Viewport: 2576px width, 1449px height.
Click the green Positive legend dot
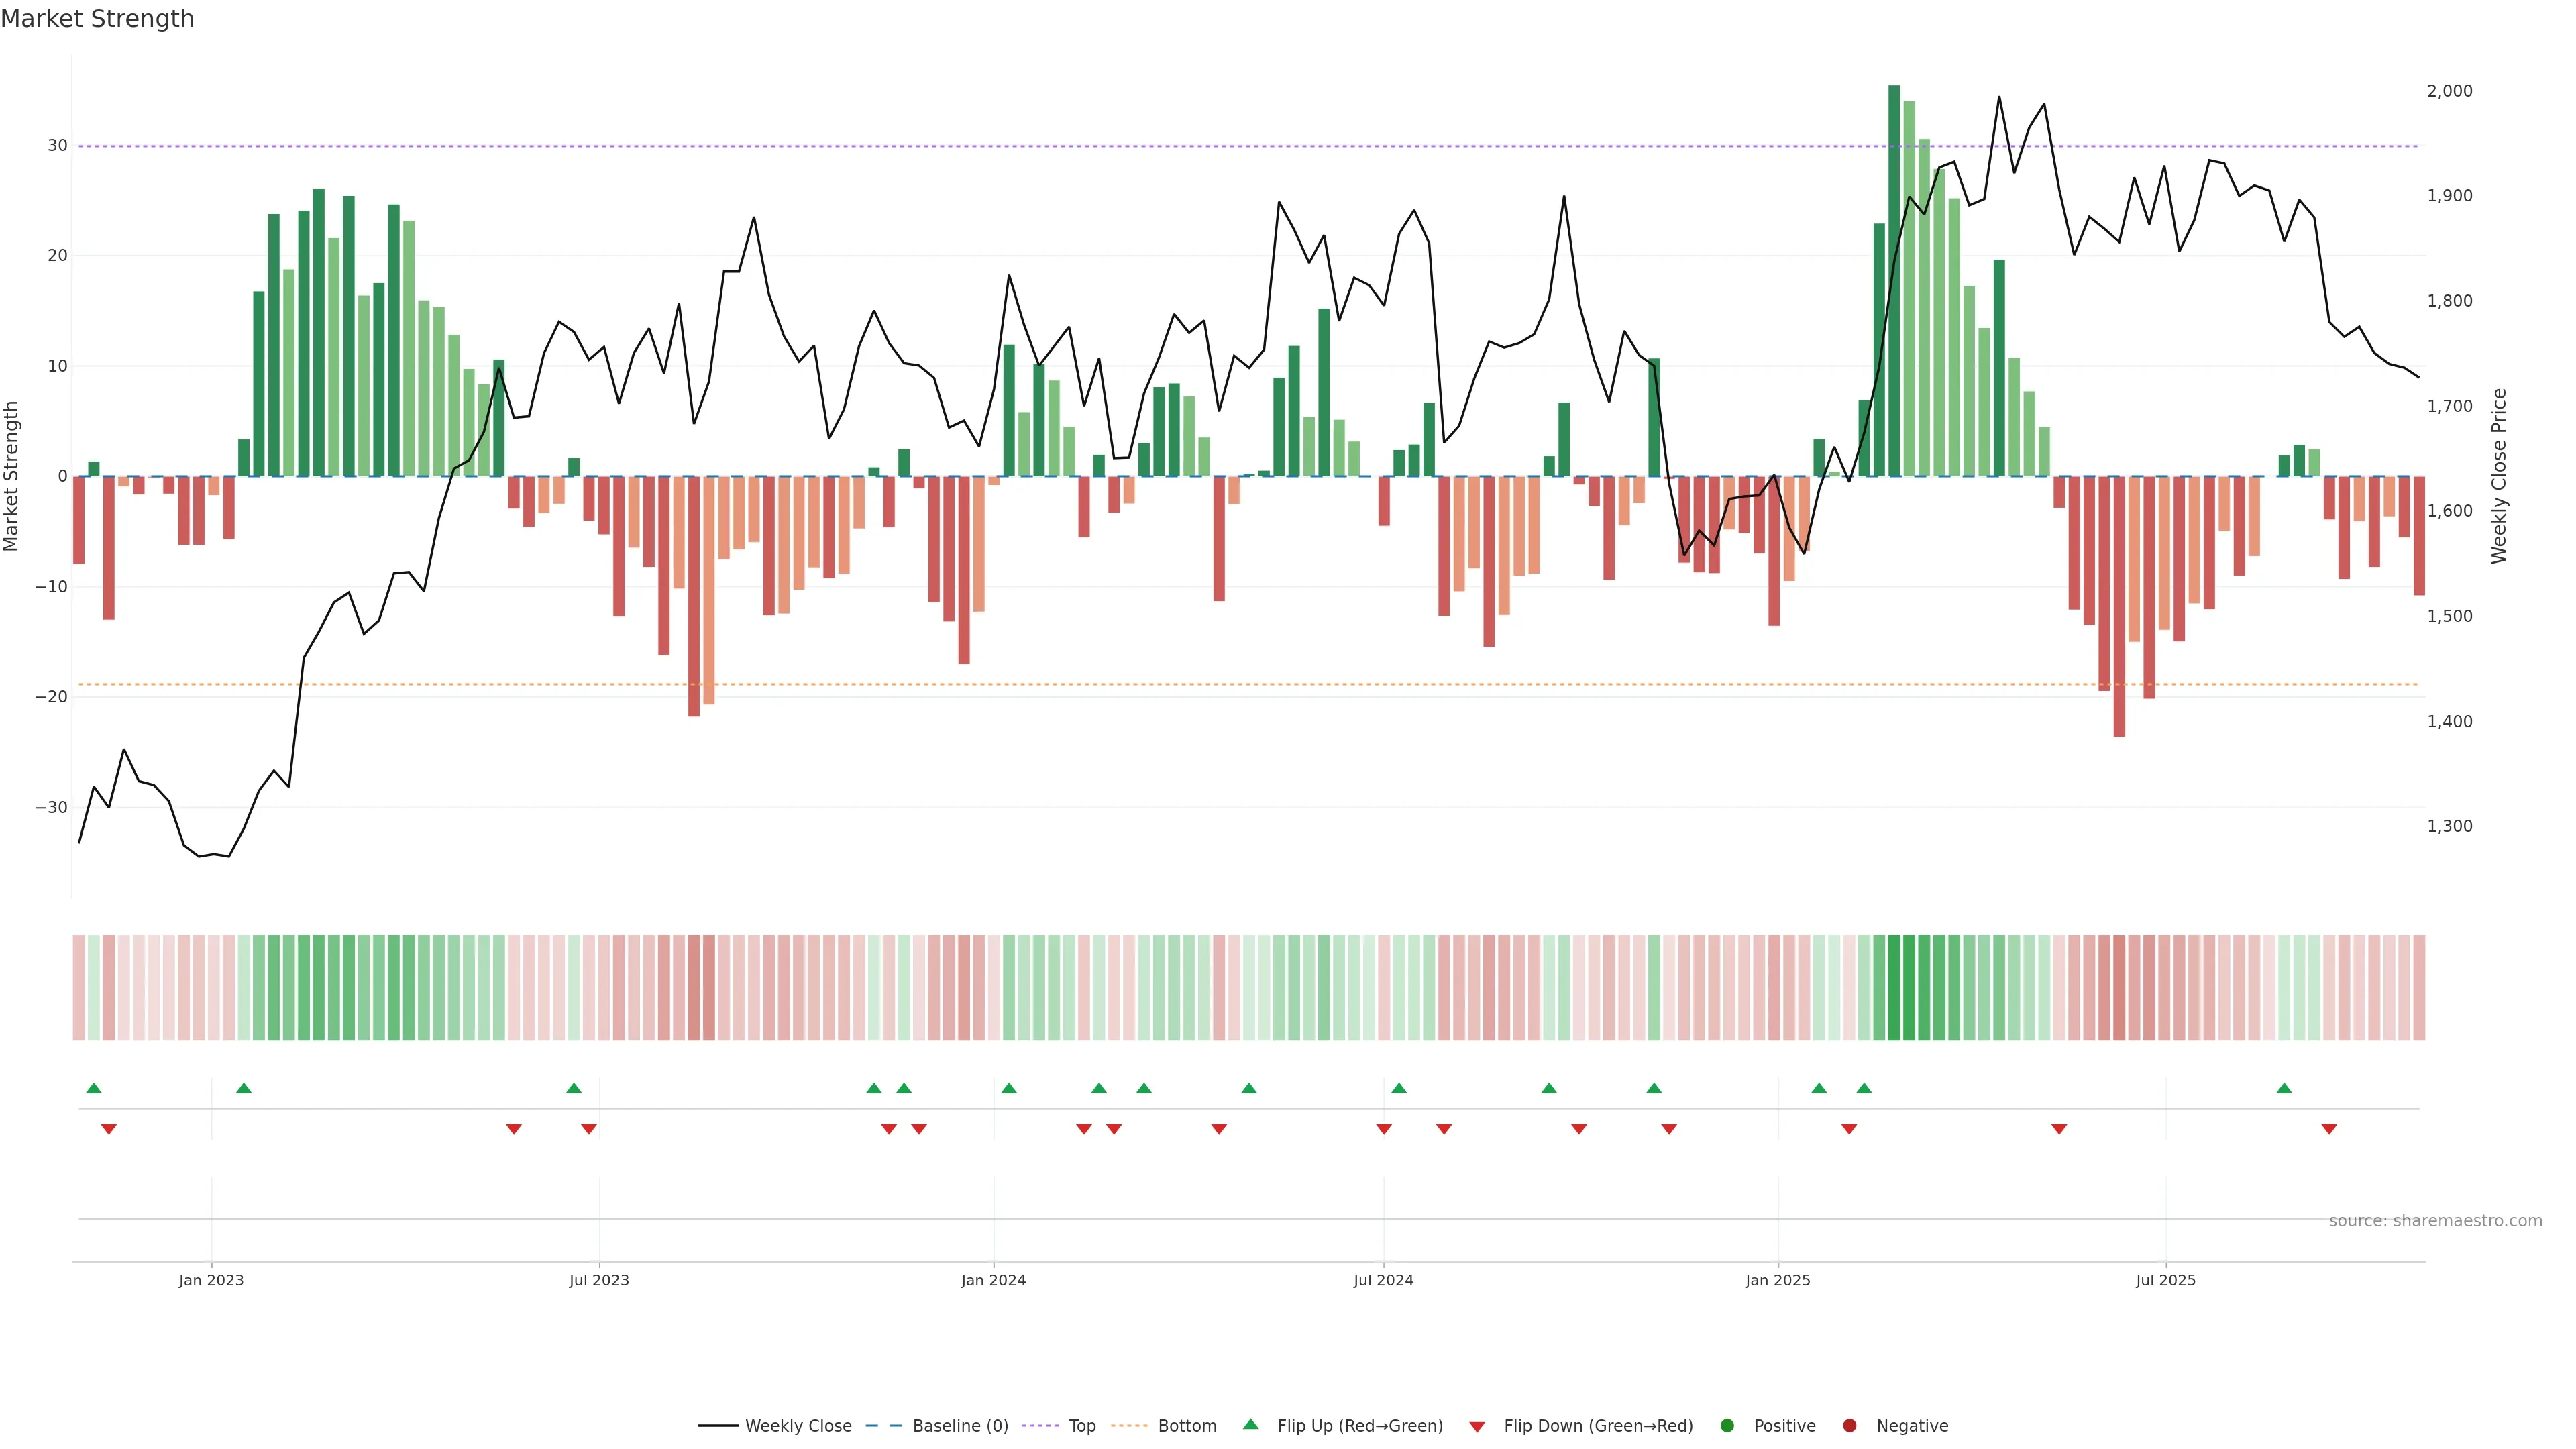click(x=1727, y=1425)
